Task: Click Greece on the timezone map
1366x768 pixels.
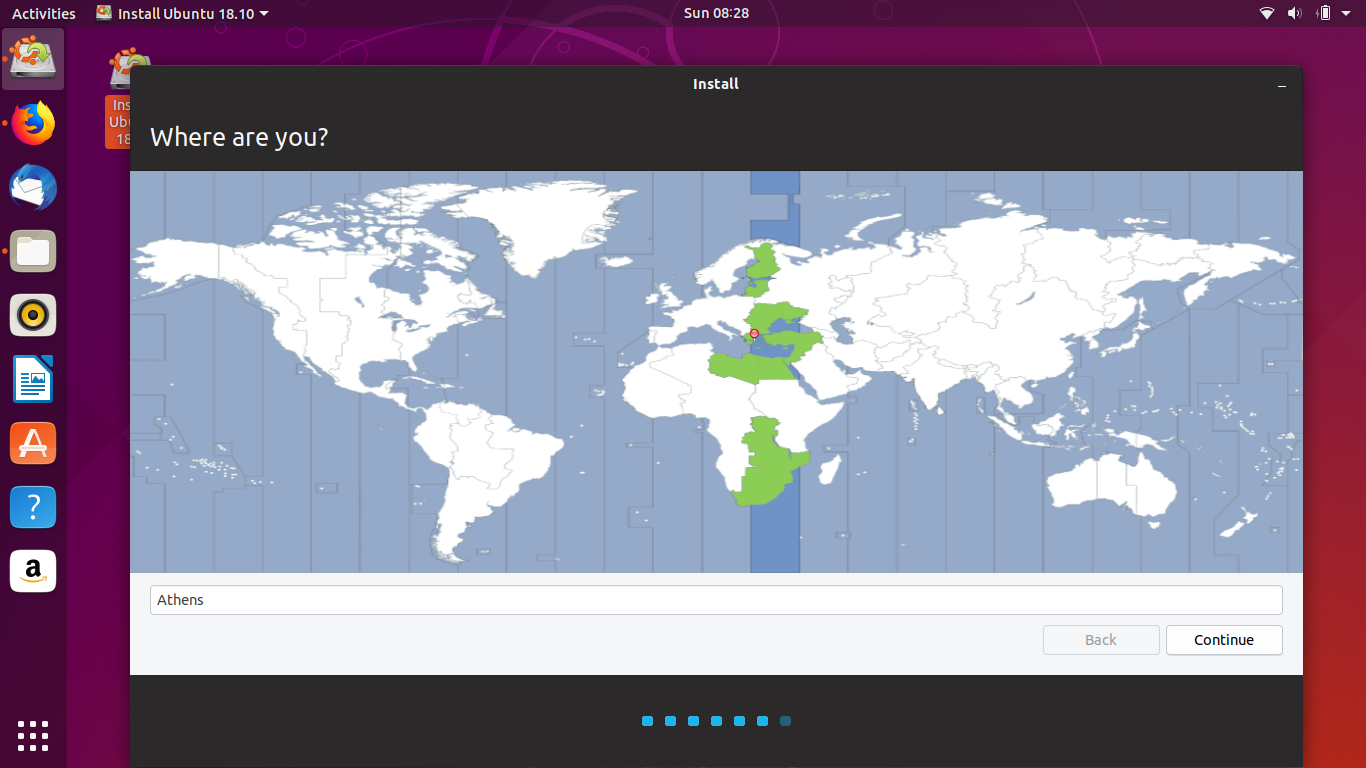Action: coord(753,333)
